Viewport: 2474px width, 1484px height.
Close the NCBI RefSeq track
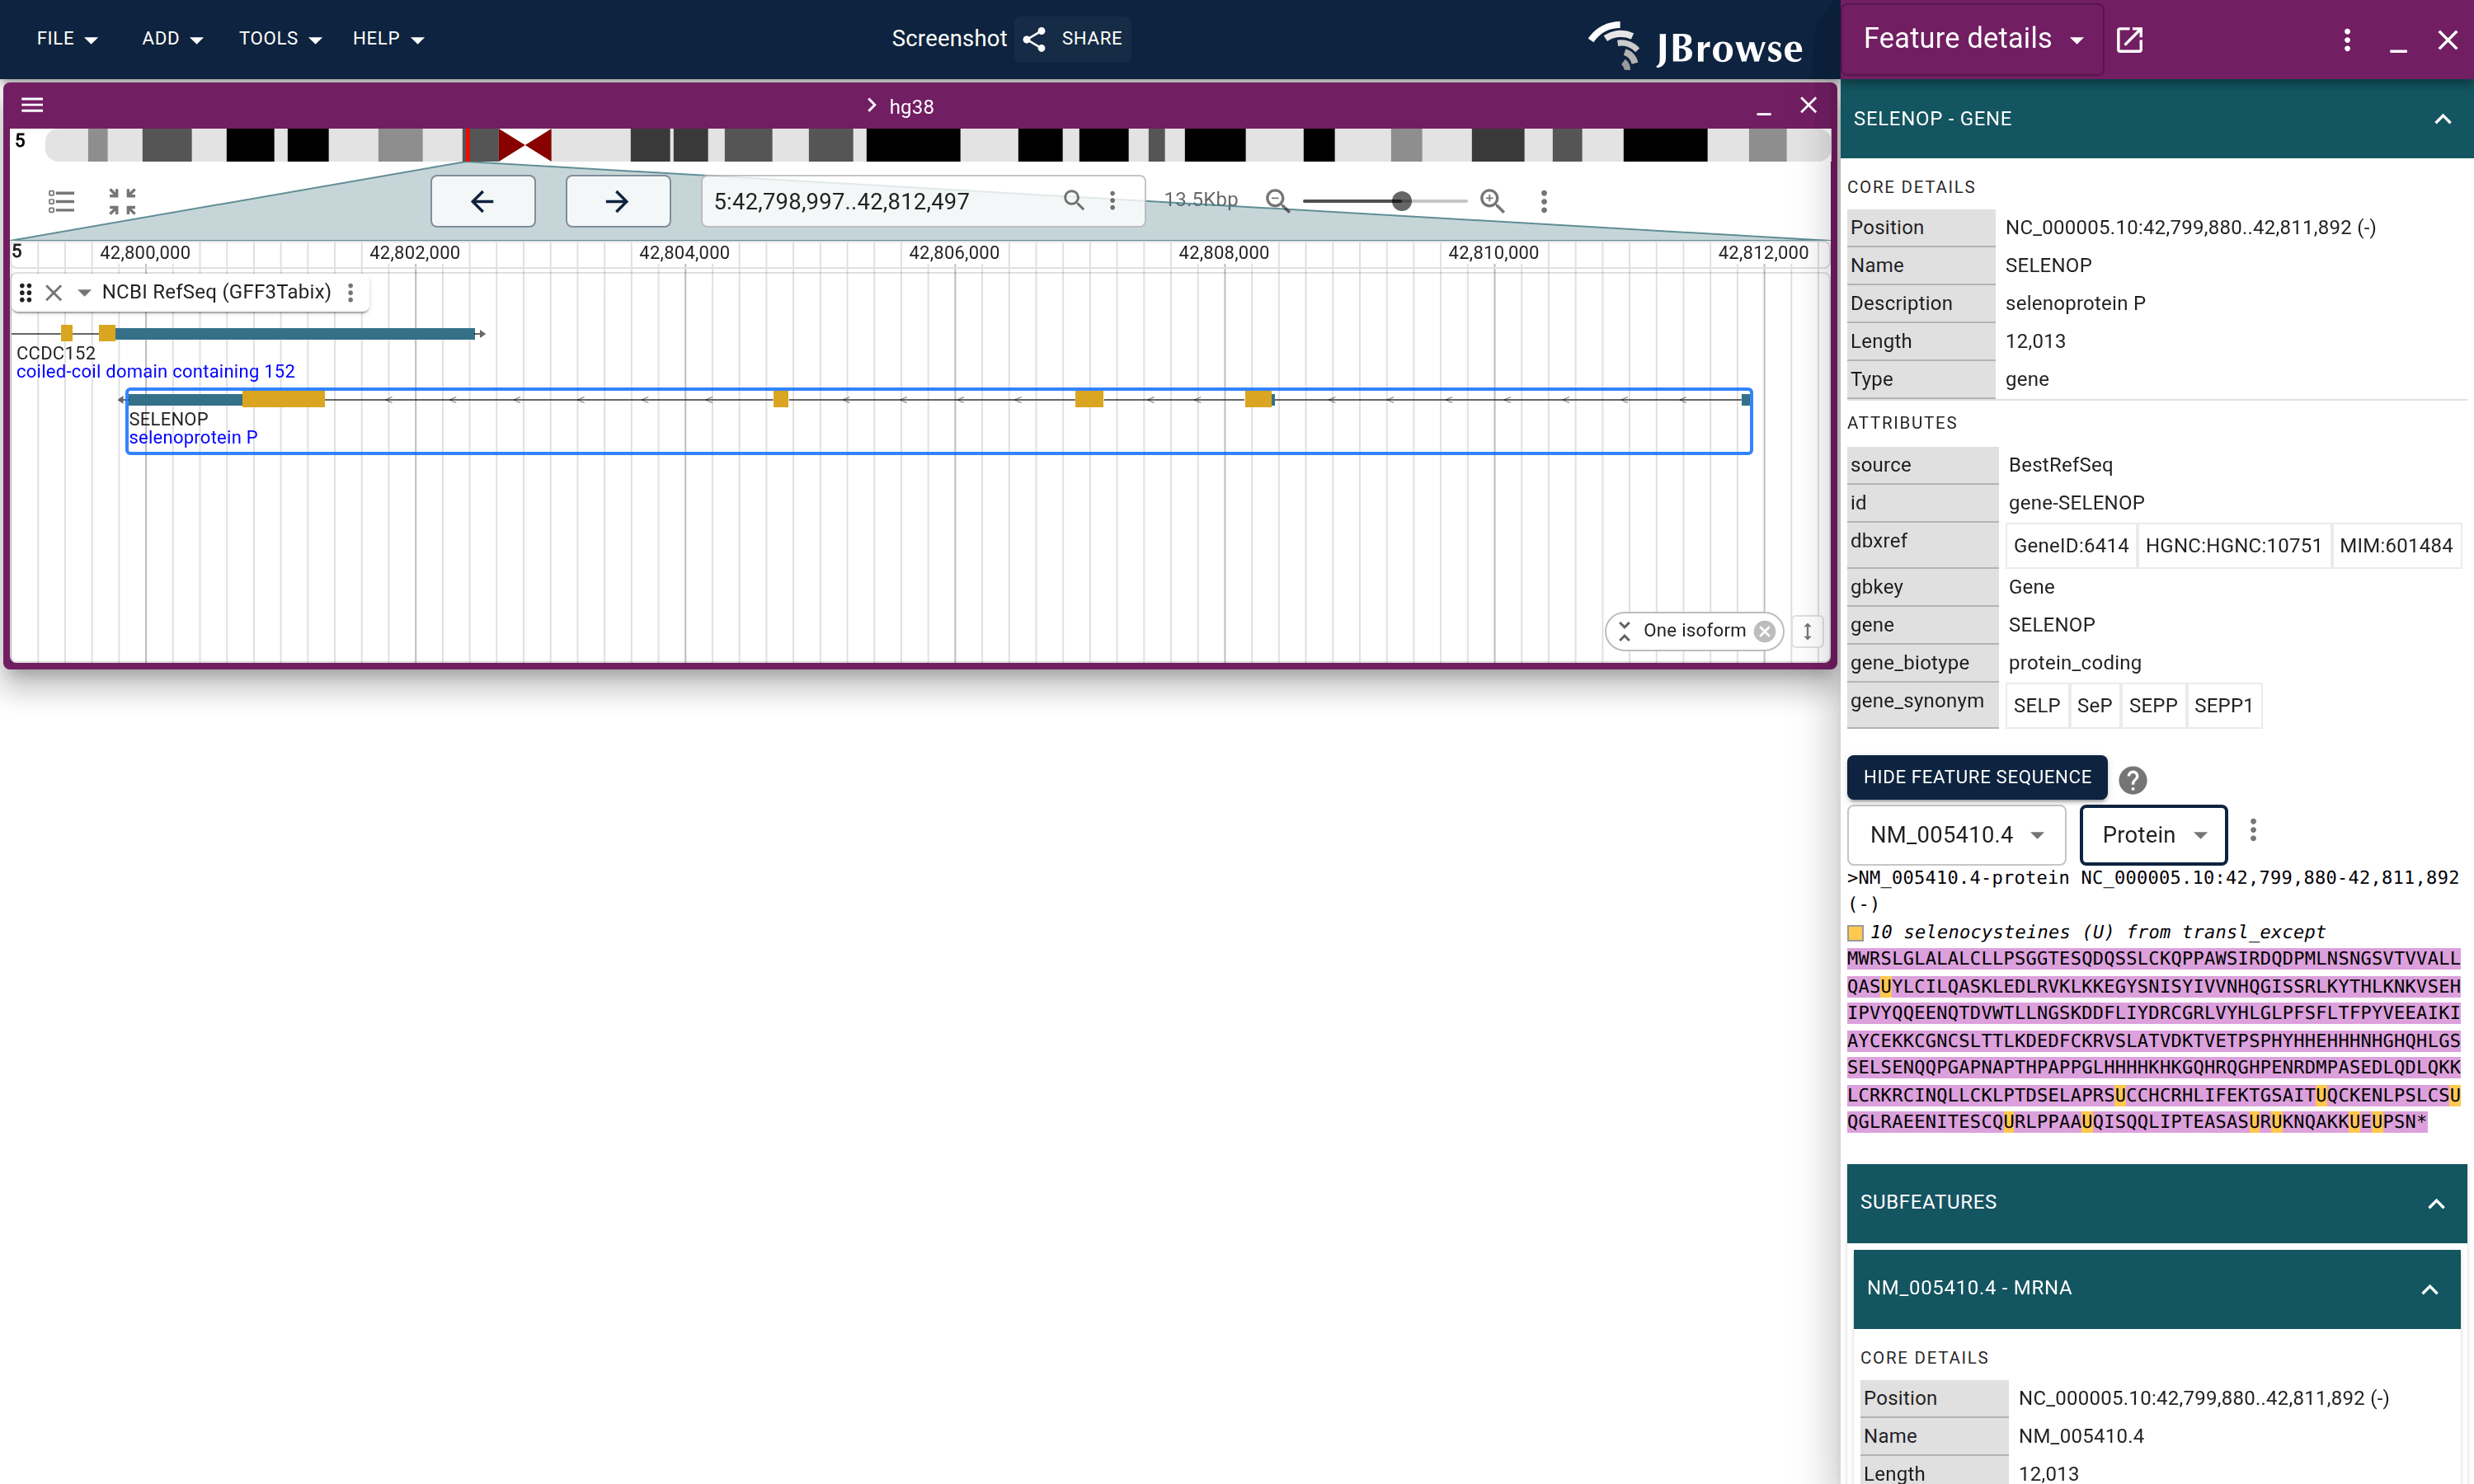click(54, 292)
